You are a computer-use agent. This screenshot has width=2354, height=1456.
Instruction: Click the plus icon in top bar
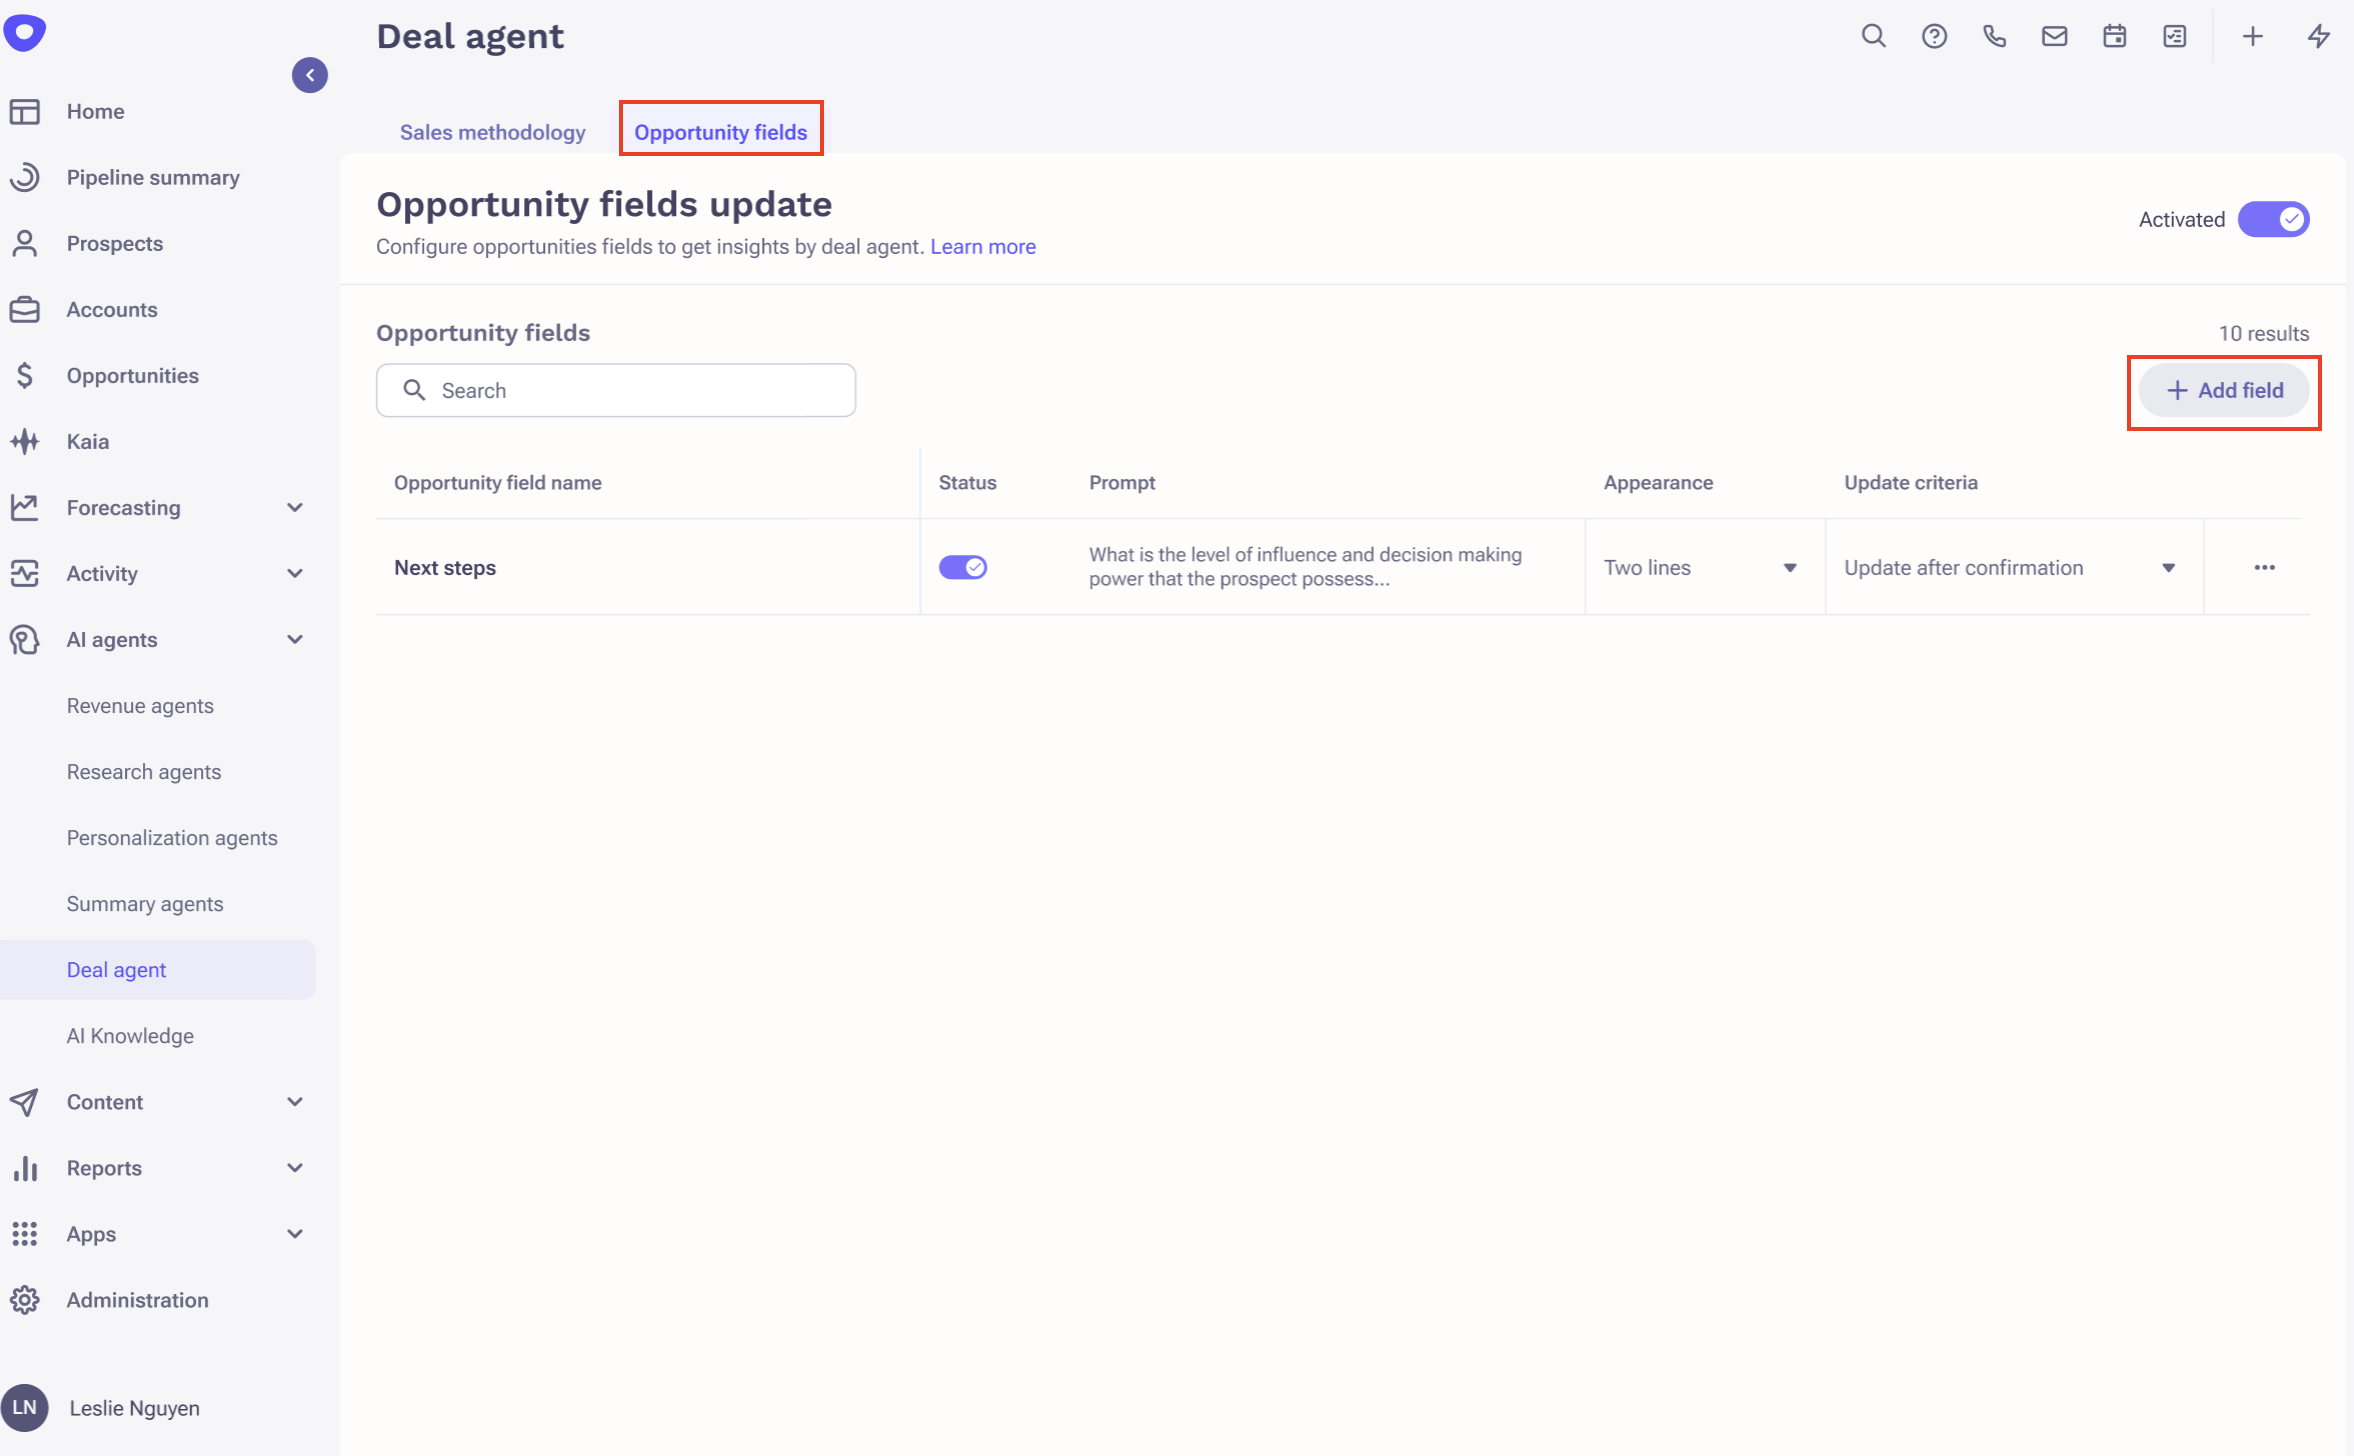point(2252,37)
